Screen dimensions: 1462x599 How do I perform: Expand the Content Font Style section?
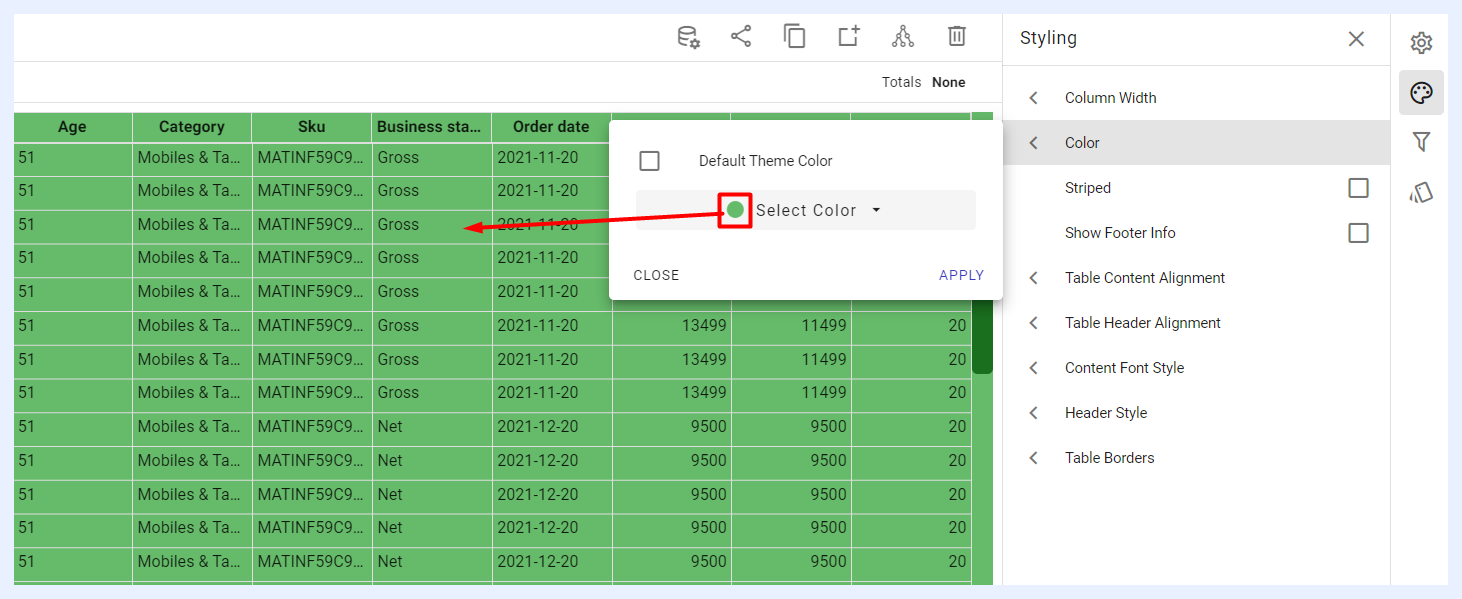pyautogui.click(x=1196, y=368)
